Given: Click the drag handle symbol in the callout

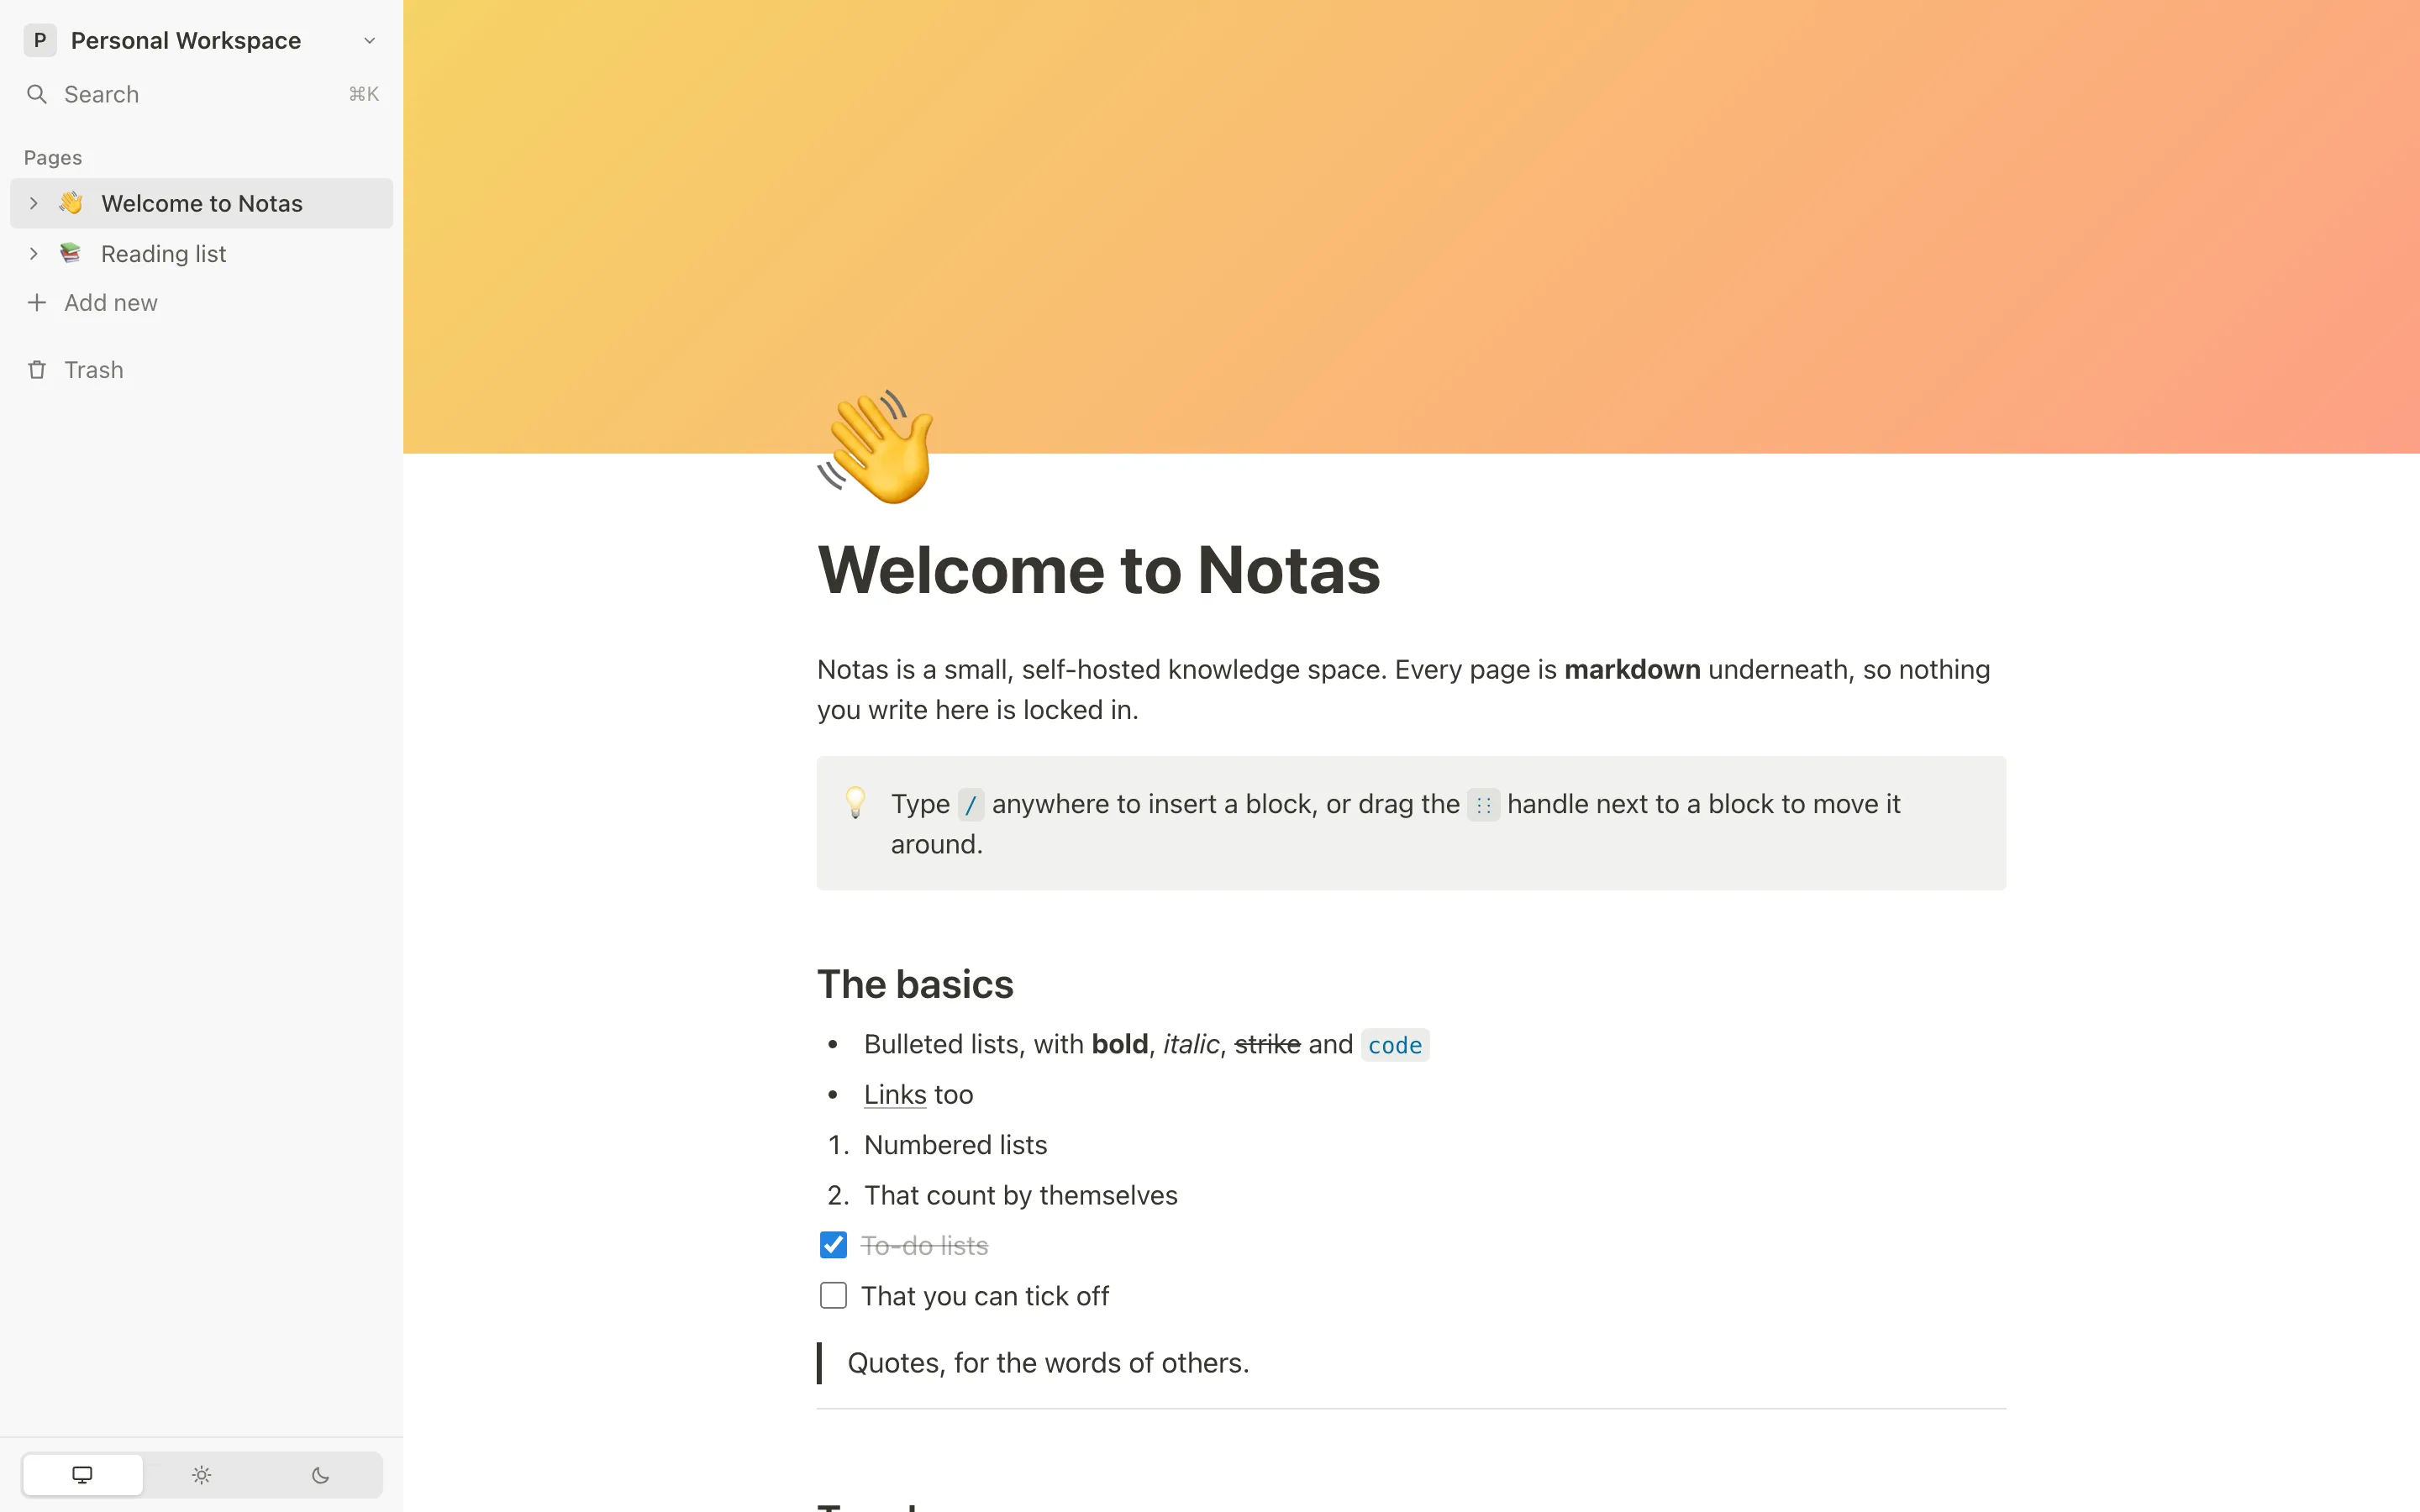Looking at the screenshot, I should 1483,805.
